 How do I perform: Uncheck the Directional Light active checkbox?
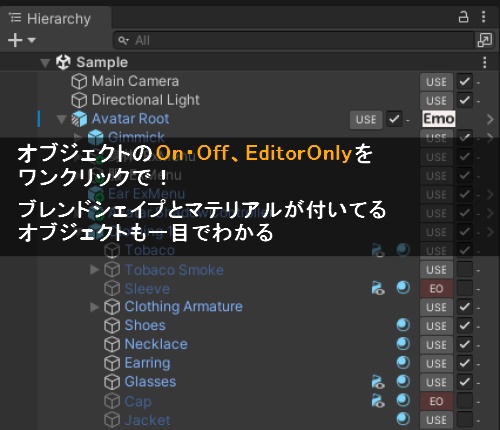pyautogui.click(x=465, y=100)
